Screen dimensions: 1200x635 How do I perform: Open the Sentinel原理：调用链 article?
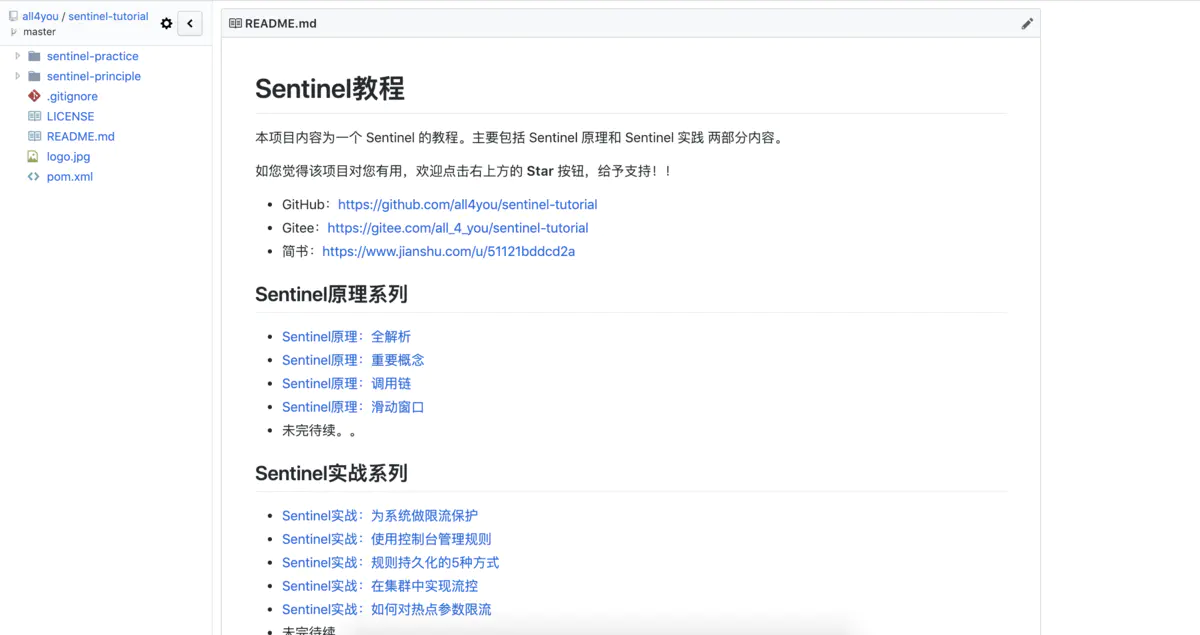click(x=346, y=383)
